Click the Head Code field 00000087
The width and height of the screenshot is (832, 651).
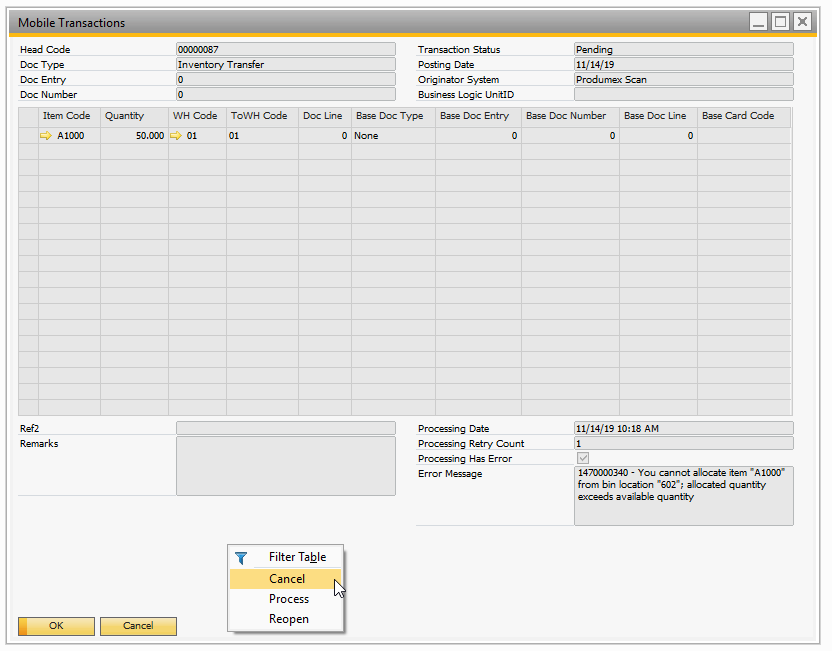(x=285, y=49)
